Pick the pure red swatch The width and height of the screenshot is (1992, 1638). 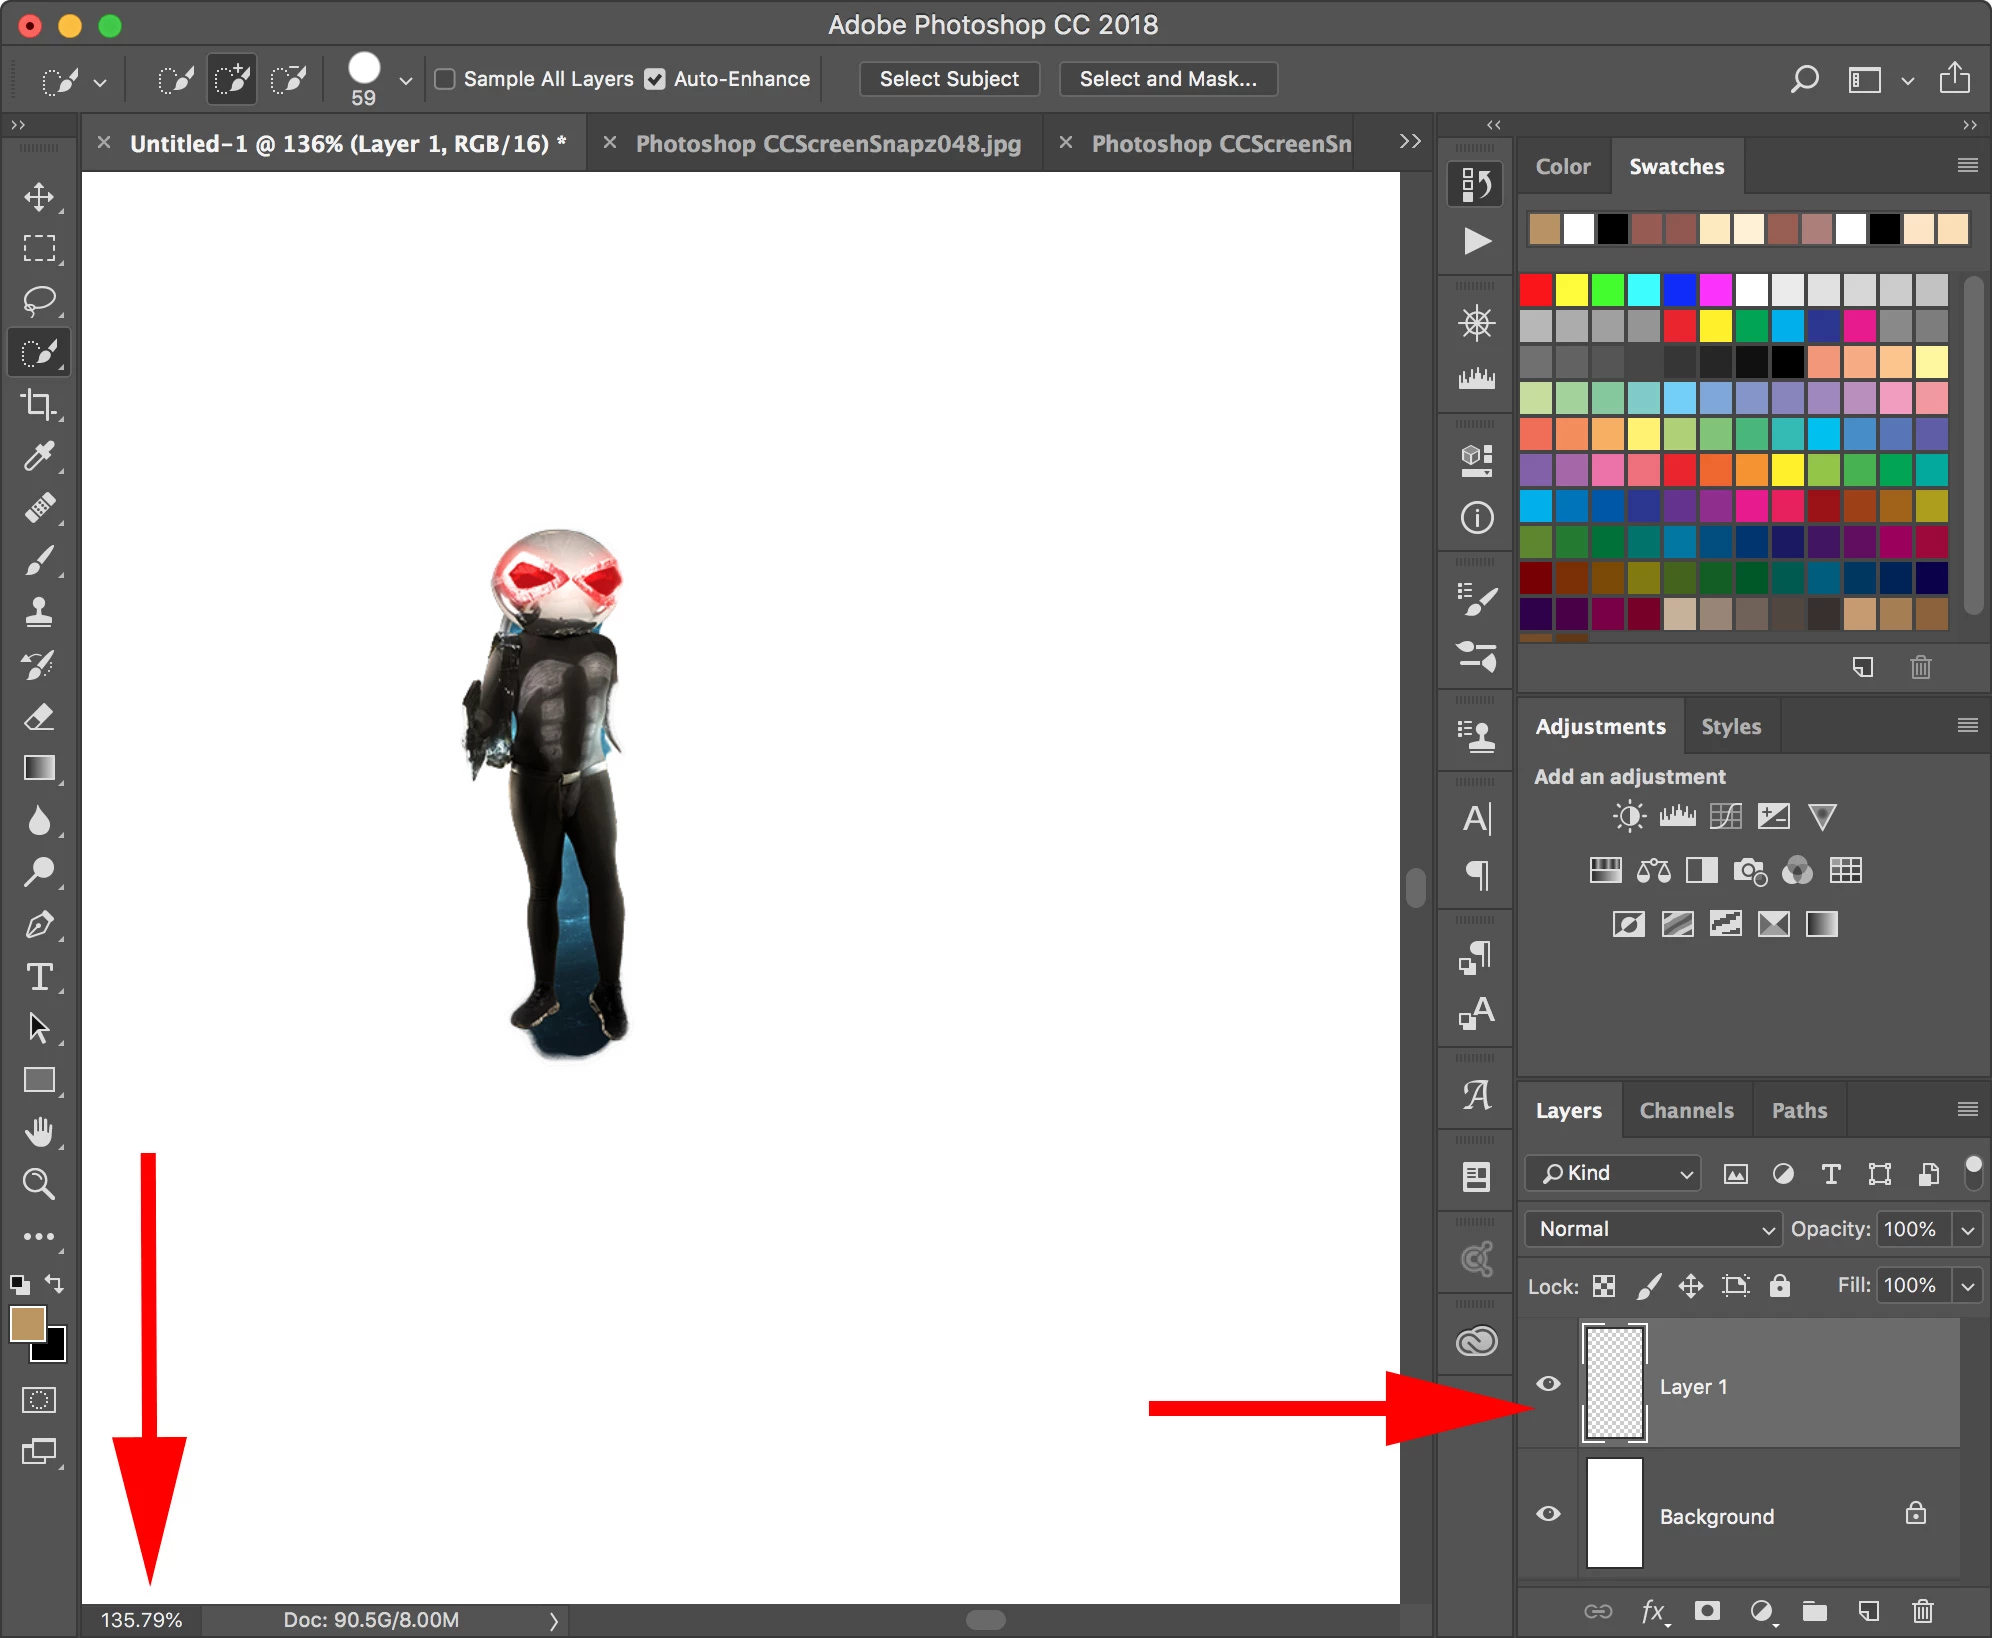[1536, 290]
